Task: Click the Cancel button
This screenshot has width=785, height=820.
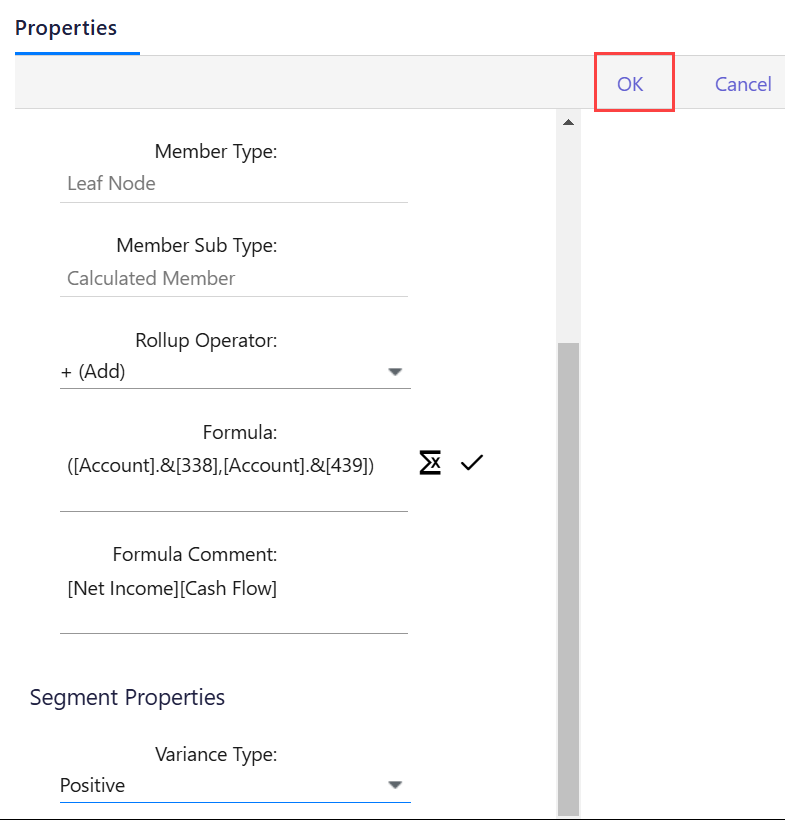Action: [743, 84]
